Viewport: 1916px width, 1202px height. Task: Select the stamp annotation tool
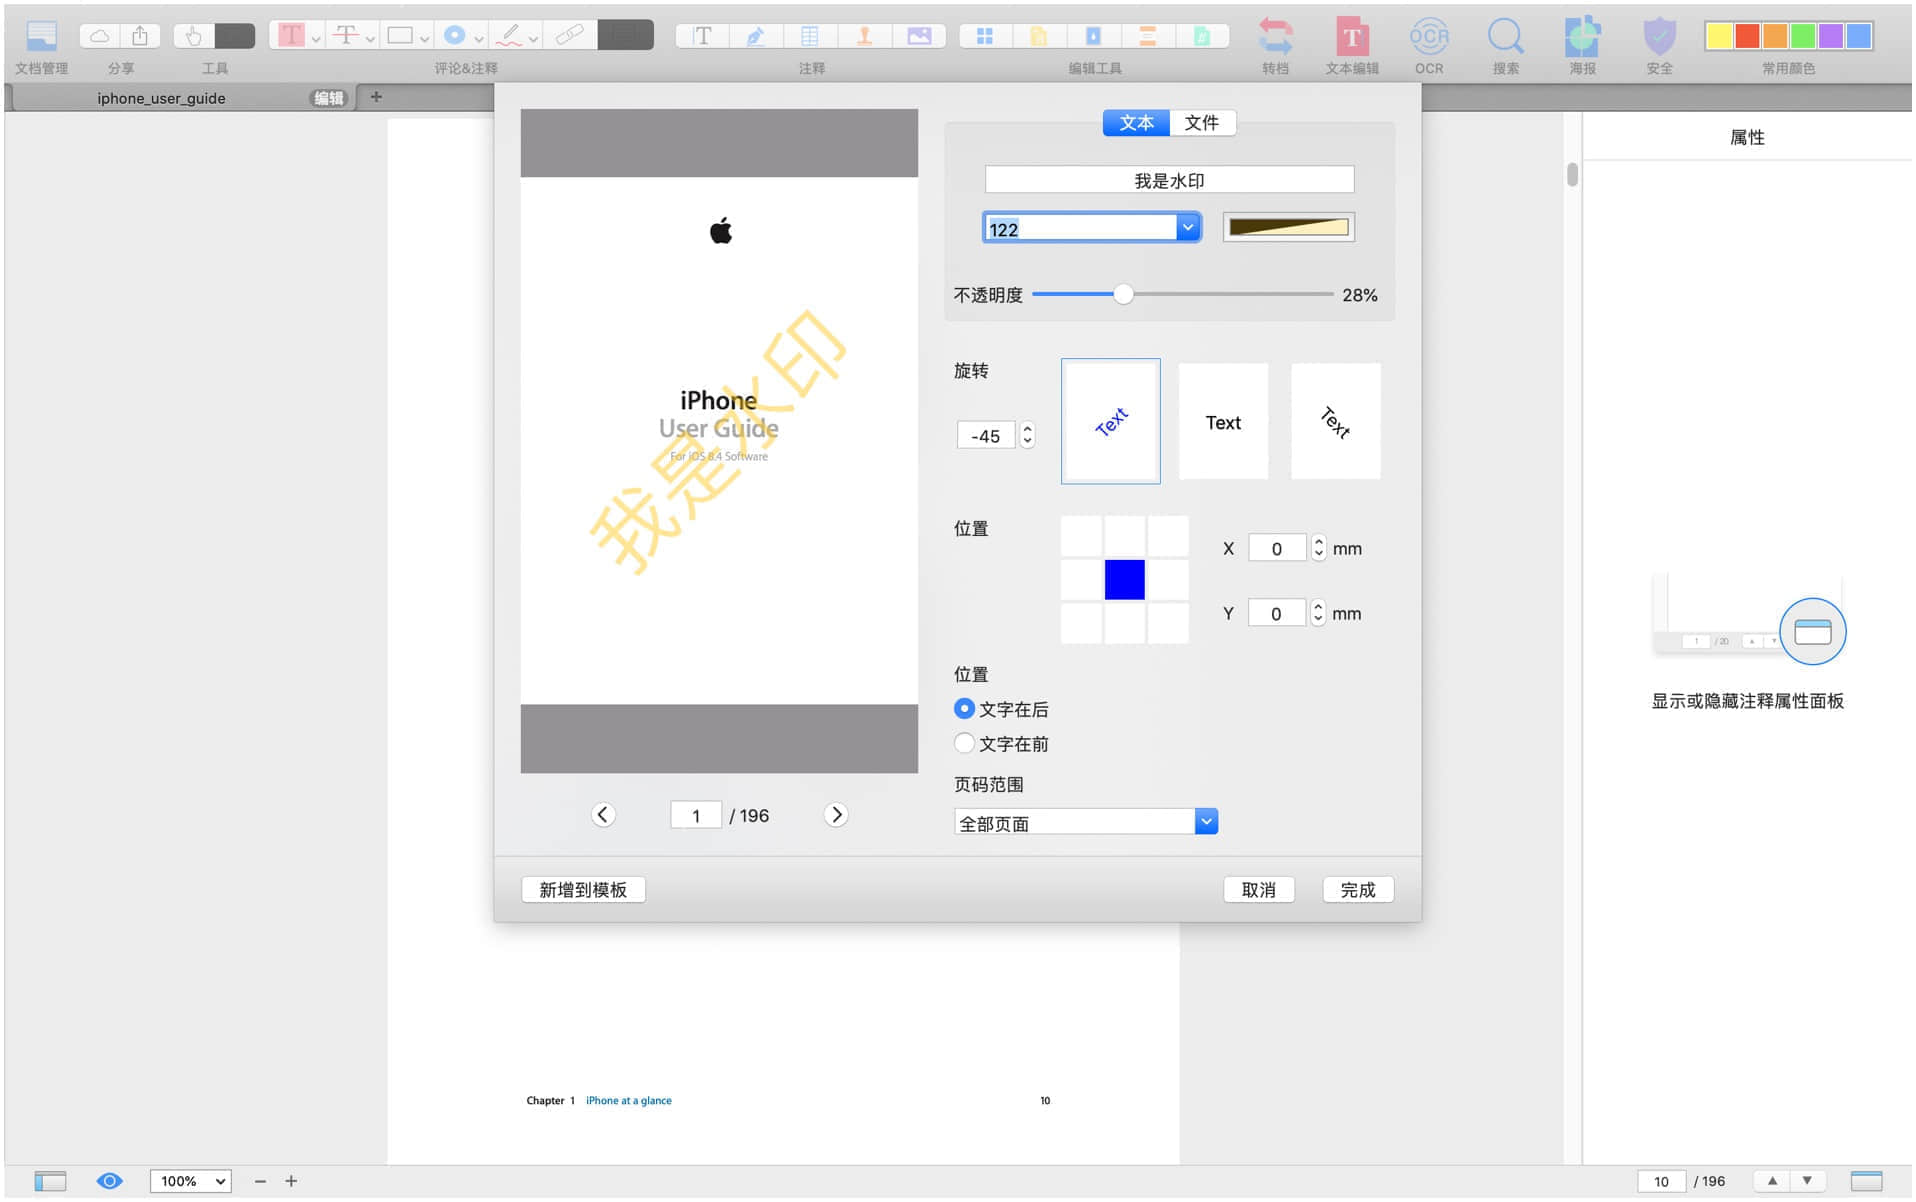pos(865,36)
